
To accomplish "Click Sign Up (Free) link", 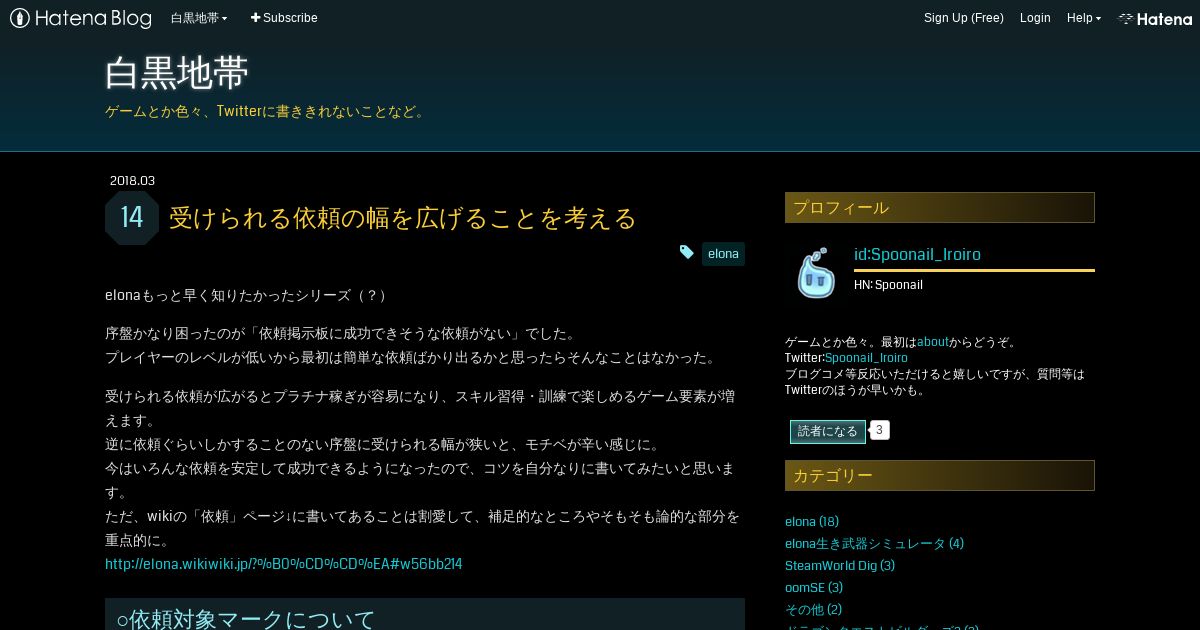I will click(x=964, y=18).
